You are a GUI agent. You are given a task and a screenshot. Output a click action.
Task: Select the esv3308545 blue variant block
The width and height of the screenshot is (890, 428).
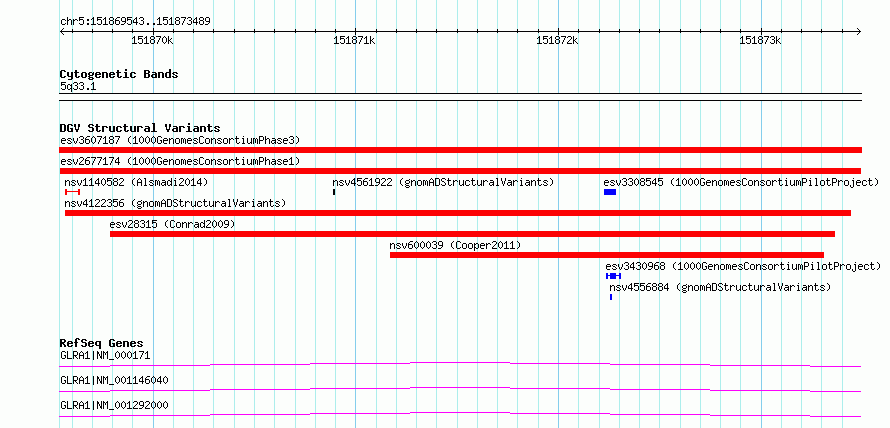[610, 192]
